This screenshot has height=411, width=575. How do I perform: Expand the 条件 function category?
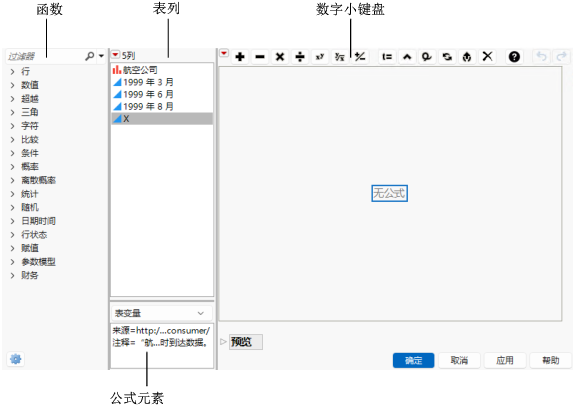[12, 153]
